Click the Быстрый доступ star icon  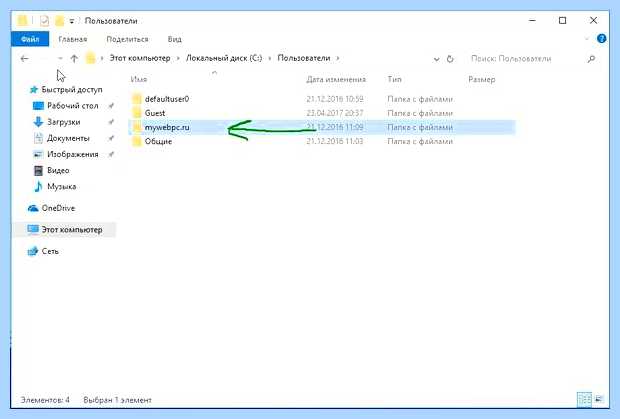[x=33, y=90]
